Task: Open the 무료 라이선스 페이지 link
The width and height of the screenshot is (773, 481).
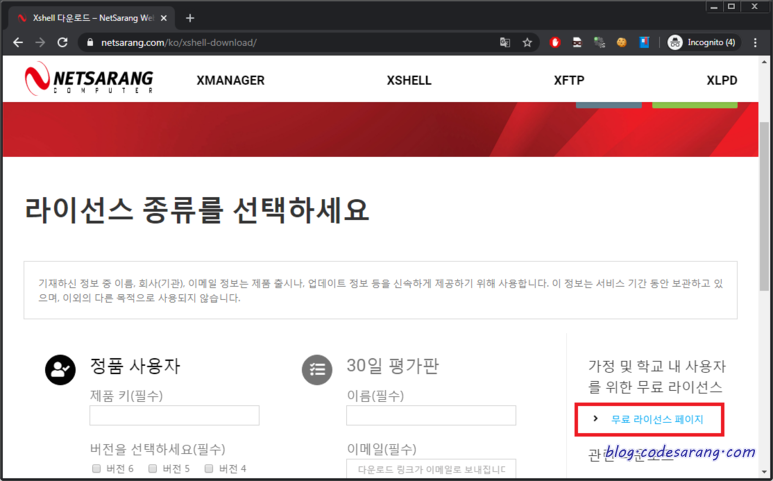Action: [657, 419]
